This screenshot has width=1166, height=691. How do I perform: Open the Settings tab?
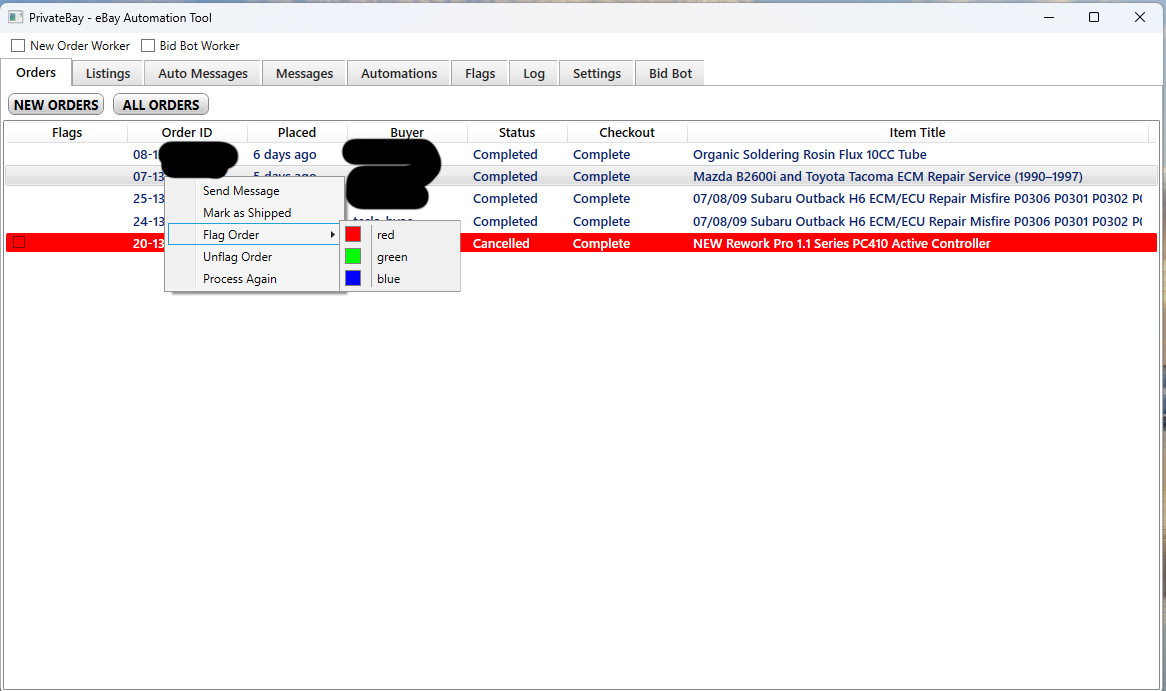point(597,74)
